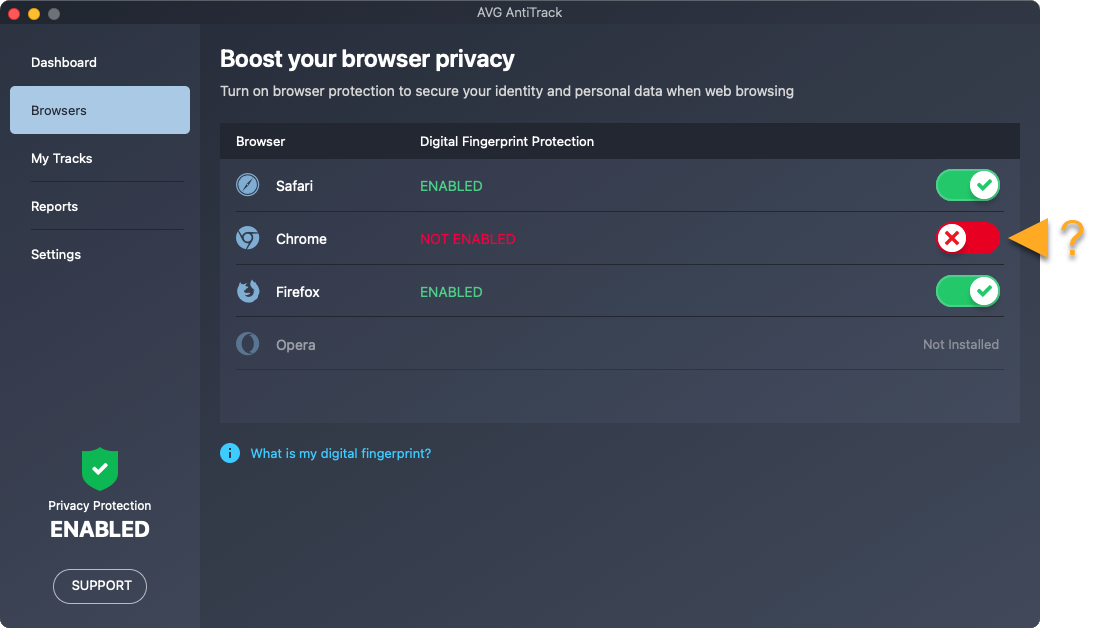Screen dimensions: 1109x628
Task: Click the orange arrow beside Chrome toggle
Action: tap(1031, 239)
